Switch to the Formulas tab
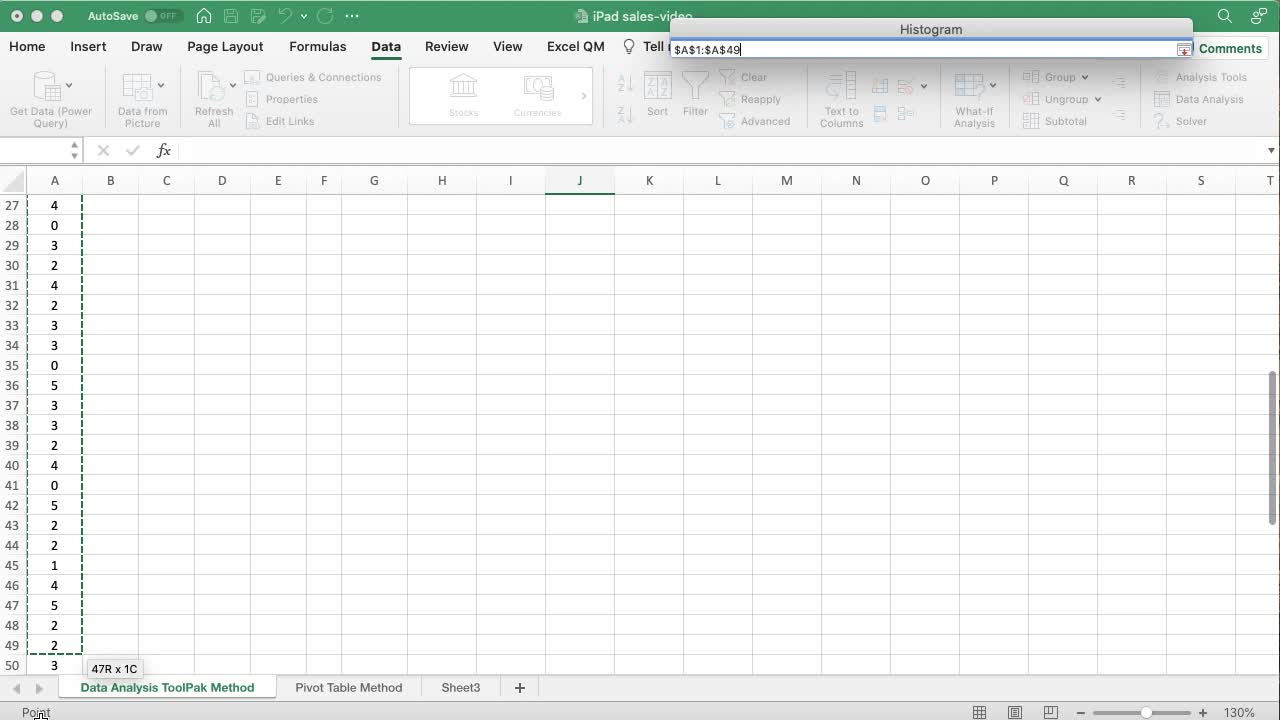The image size is (1280, 720). tap(317, 46)
